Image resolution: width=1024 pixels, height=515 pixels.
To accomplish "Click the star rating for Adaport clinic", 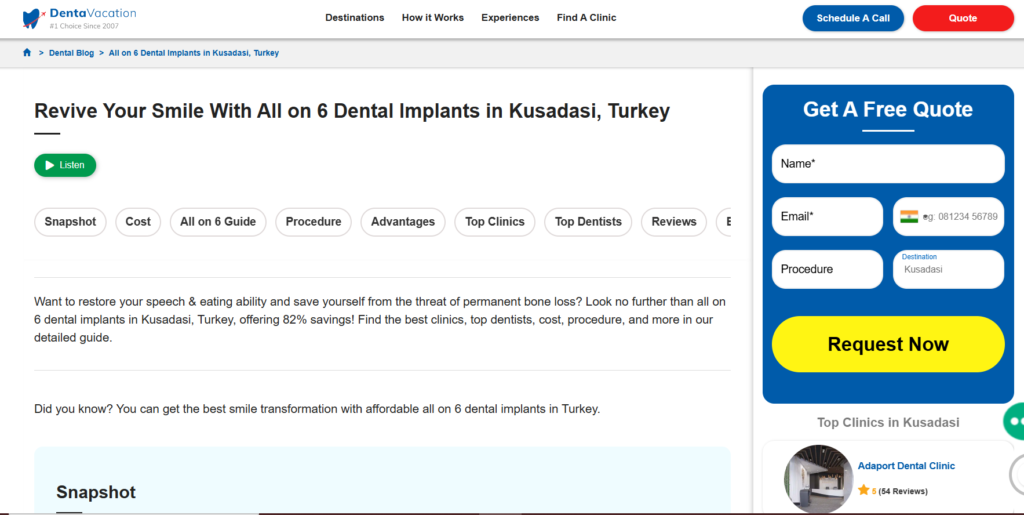I will tap(863, 490).
